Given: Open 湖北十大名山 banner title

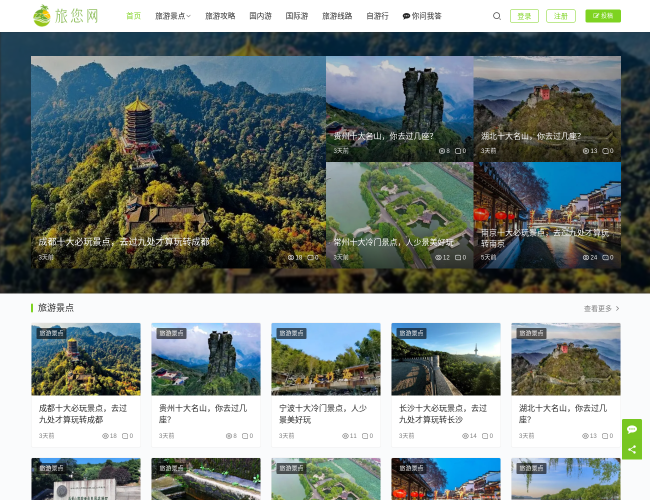Looking at the screenshot, I should [531, 136].
